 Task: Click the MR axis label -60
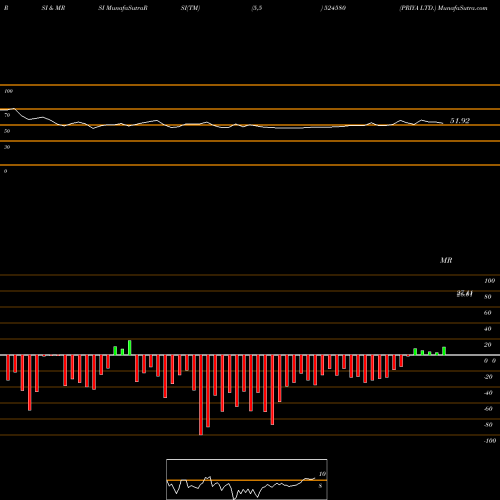(x=488, y=409)
